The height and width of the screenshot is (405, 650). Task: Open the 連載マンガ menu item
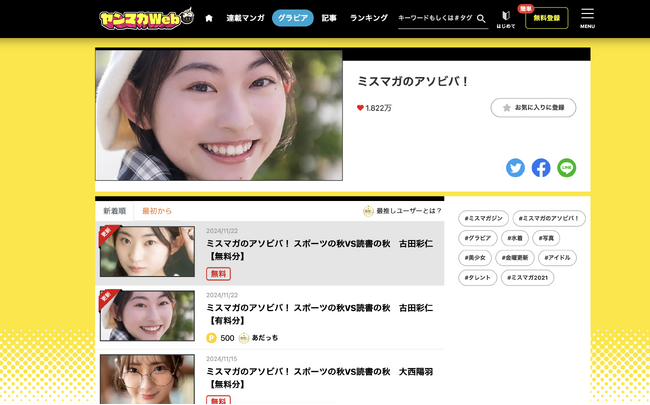(x=245, y=18)
